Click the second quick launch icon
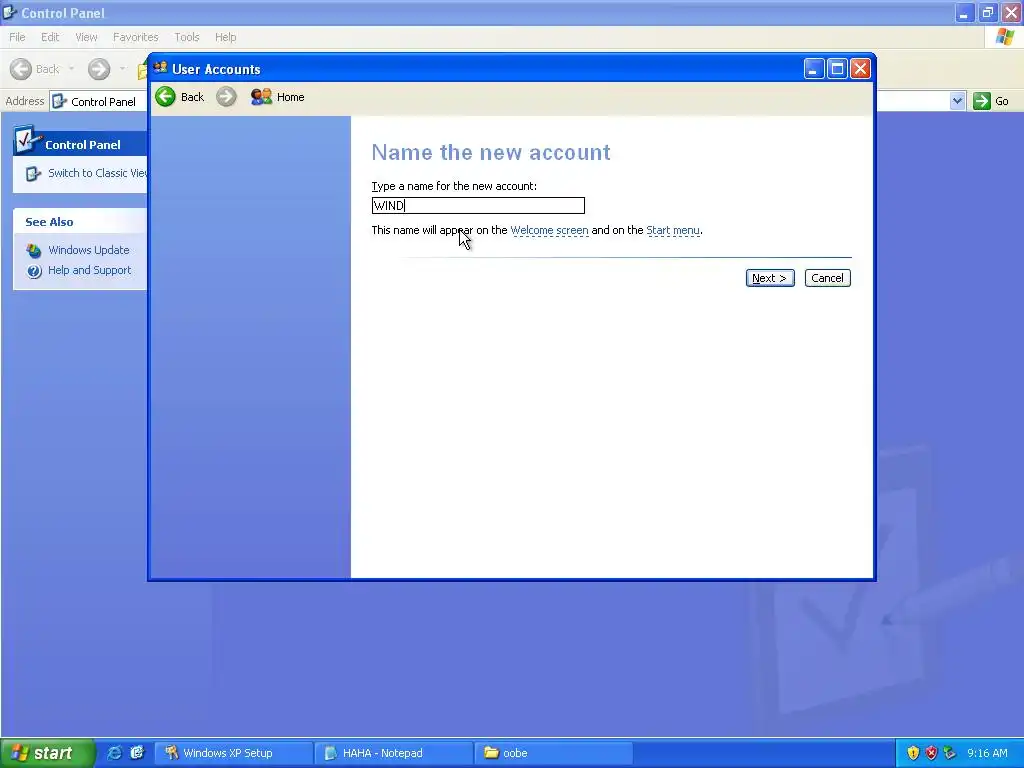 [137, 753]
